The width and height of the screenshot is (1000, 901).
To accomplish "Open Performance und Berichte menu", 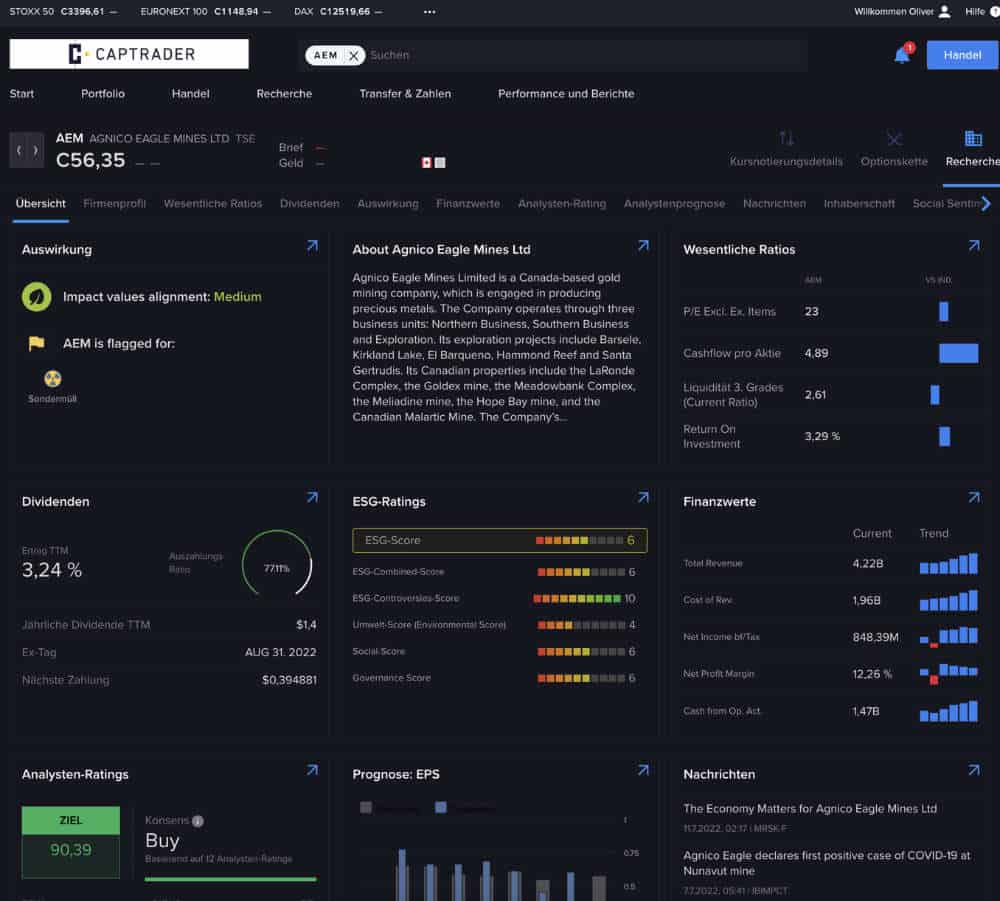I will [x=566, y=94].
